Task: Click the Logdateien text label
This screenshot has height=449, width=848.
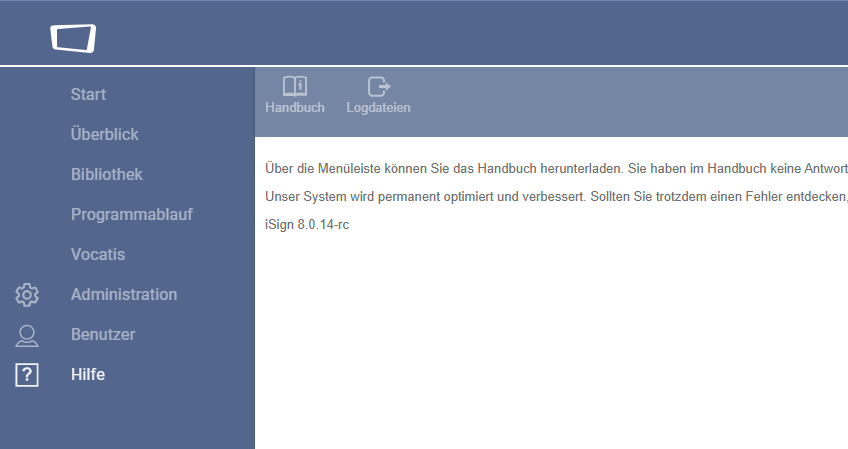Action: [x=378, y=108]
